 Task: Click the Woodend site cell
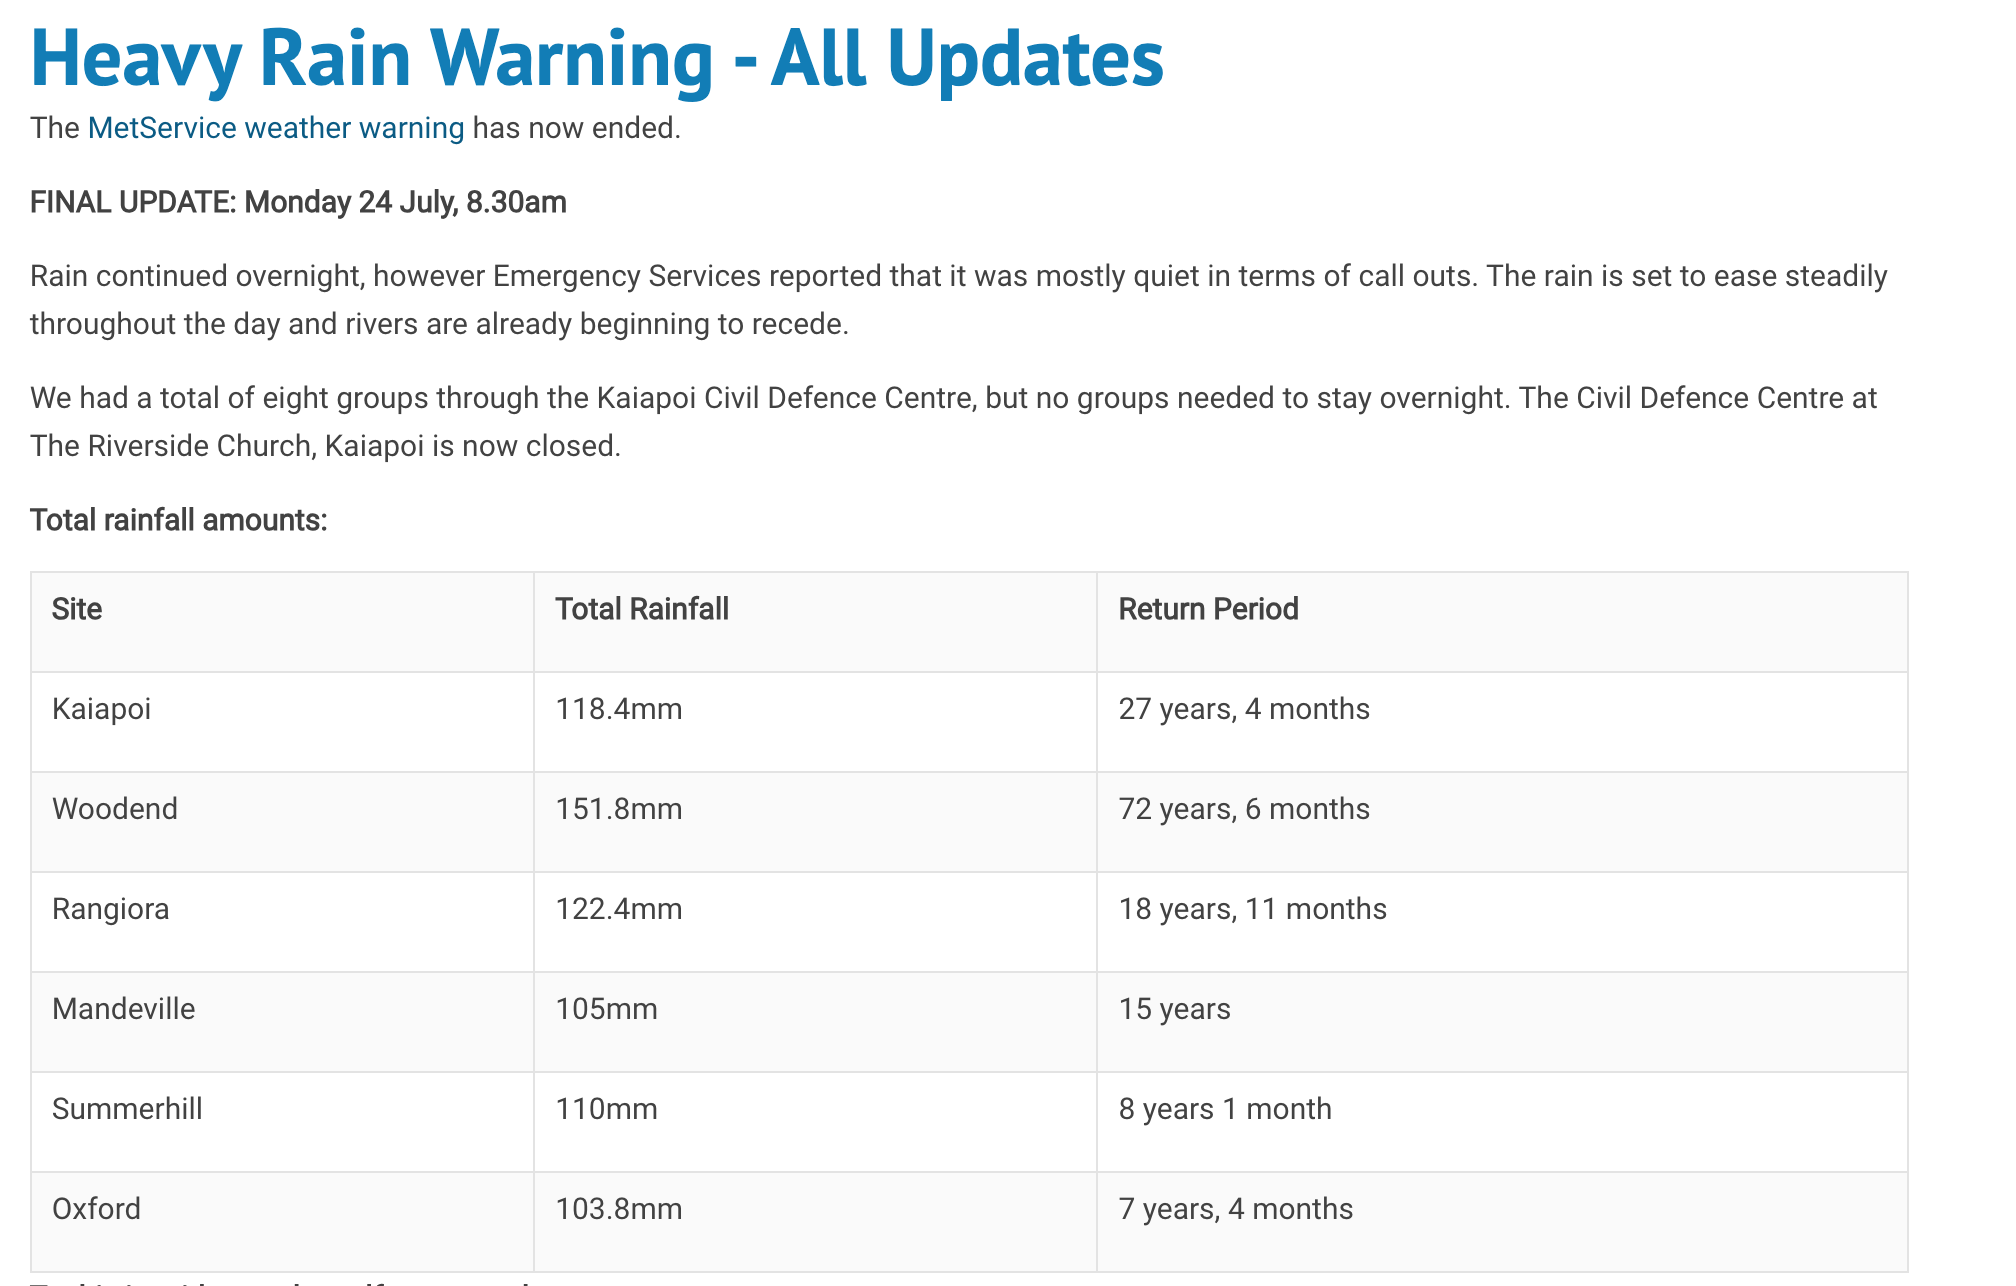pos(282,822)
